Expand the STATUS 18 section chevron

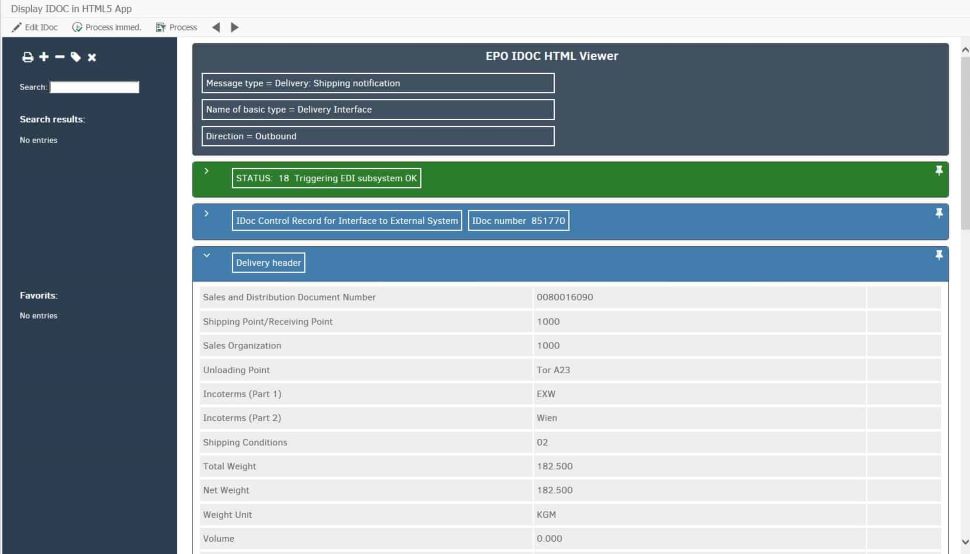[x=206, y=171]
